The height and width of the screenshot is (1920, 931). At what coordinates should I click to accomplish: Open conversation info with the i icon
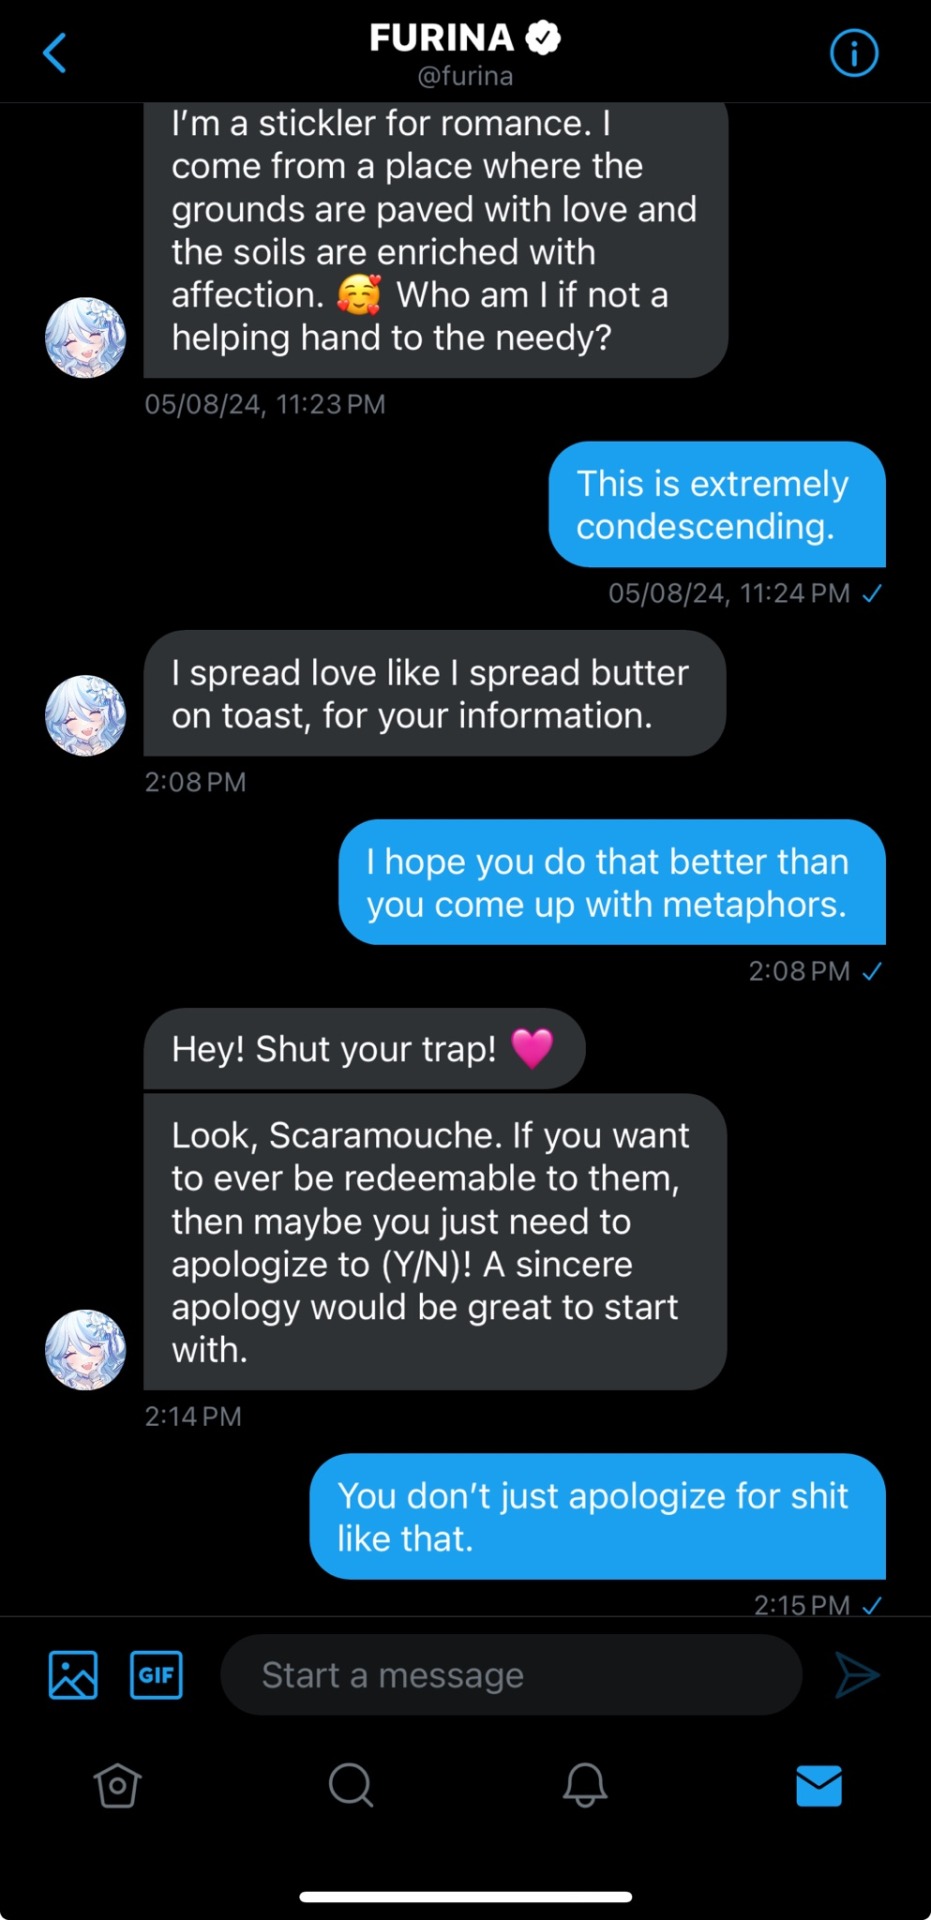[853, 53]
